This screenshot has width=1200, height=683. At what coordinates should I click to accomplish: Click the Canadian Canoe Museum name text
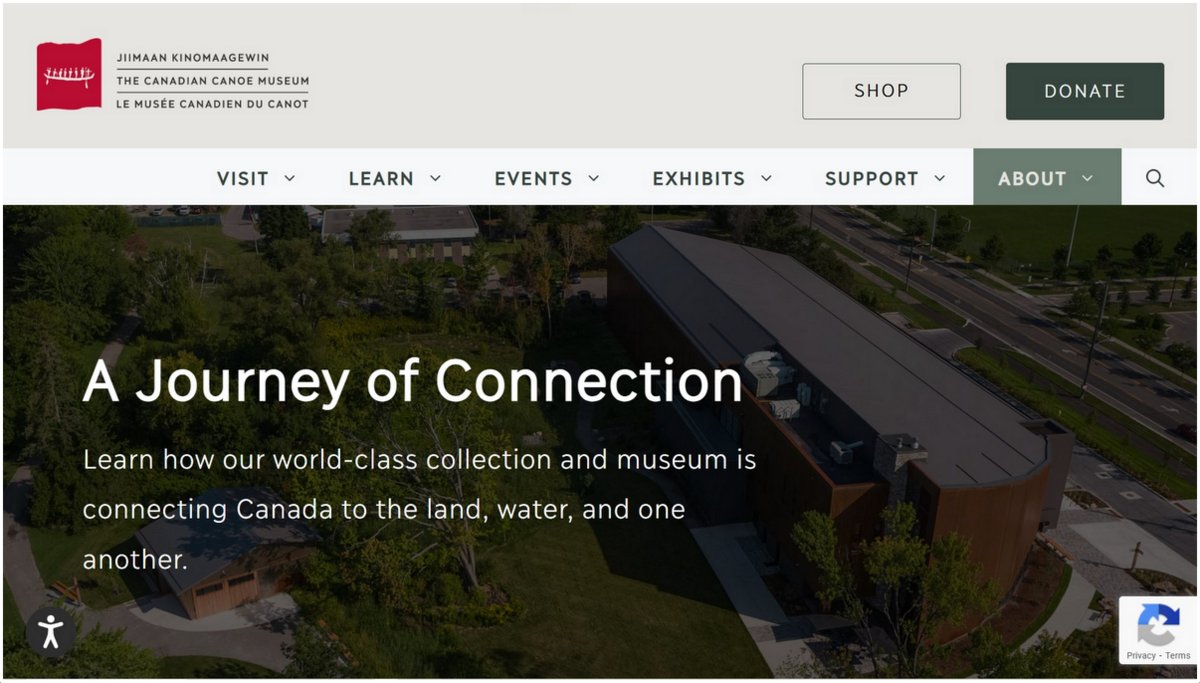(x=212, y=81)
